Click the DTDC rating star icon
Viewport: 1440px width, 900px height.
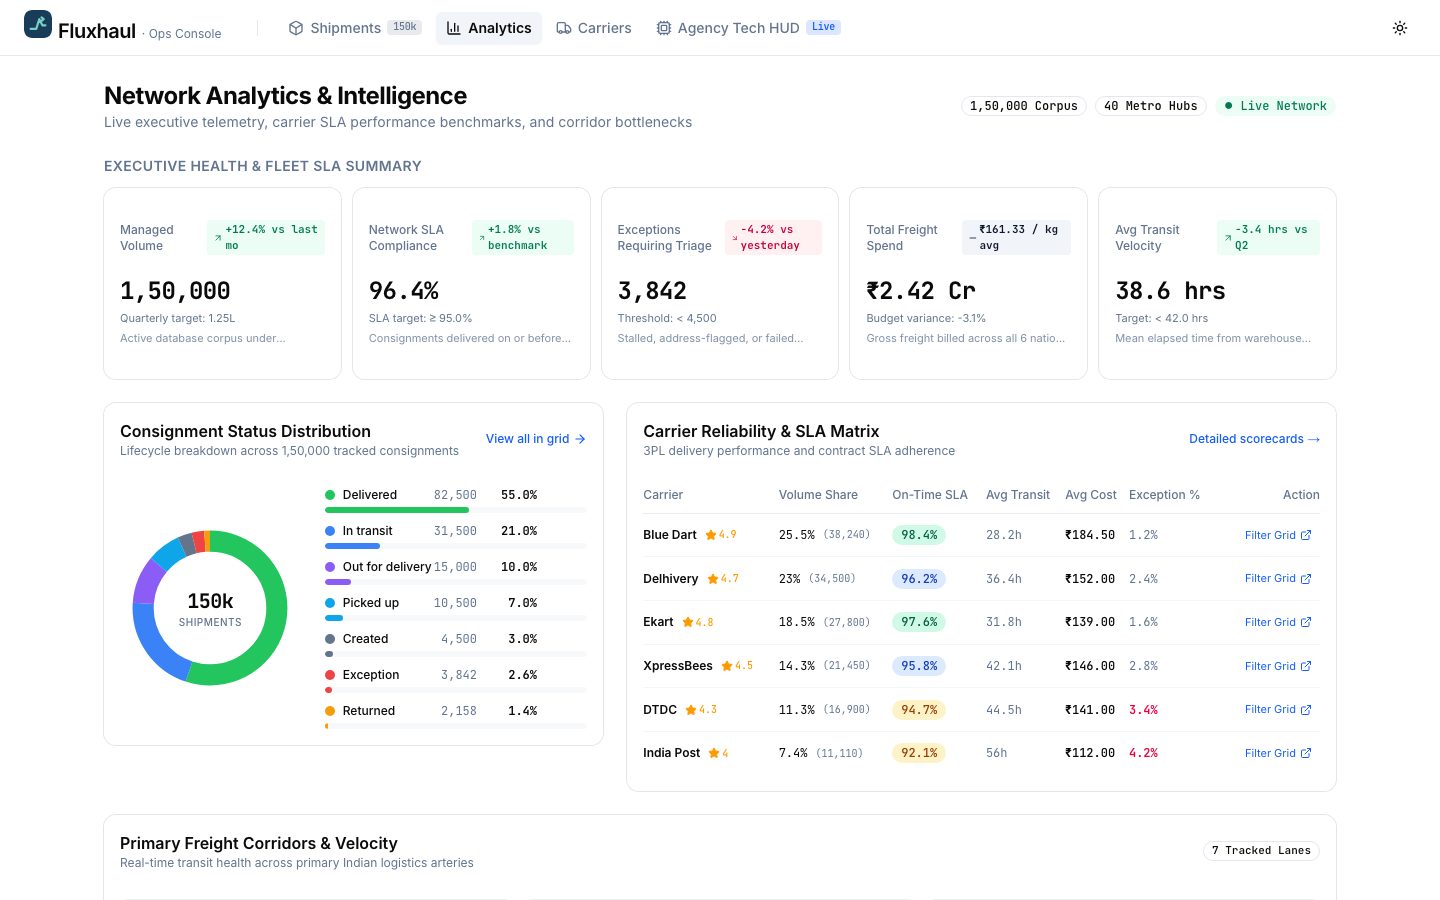691,710
